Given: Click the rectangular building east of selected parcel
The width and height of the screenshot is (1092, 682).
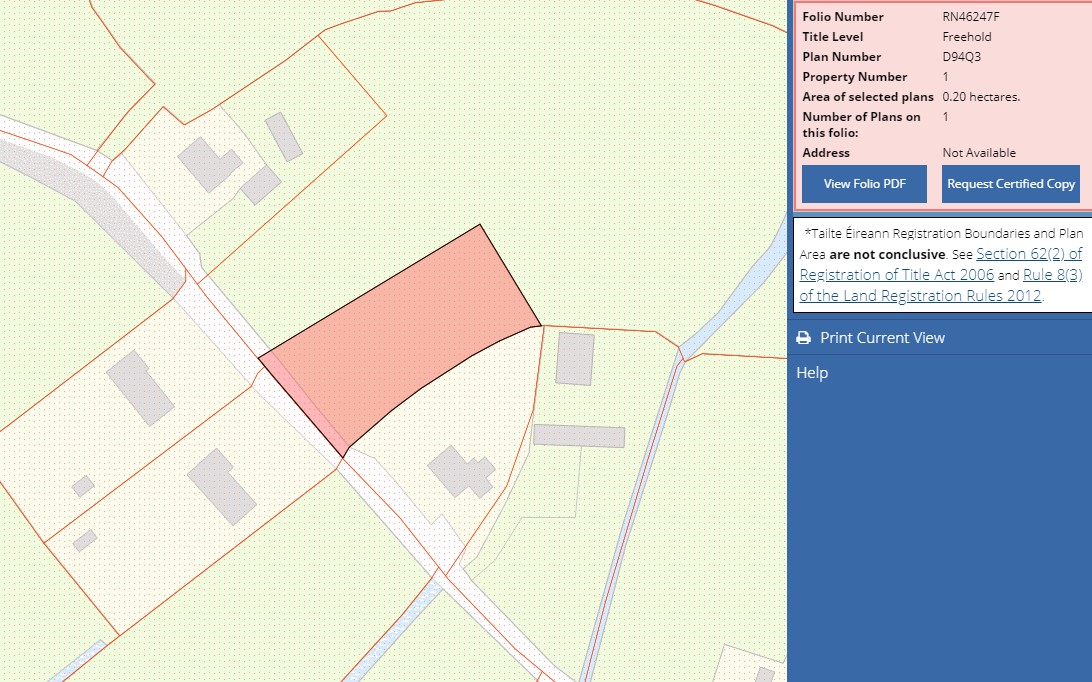Looking at the screenshot, I should (x=575, y=359).
